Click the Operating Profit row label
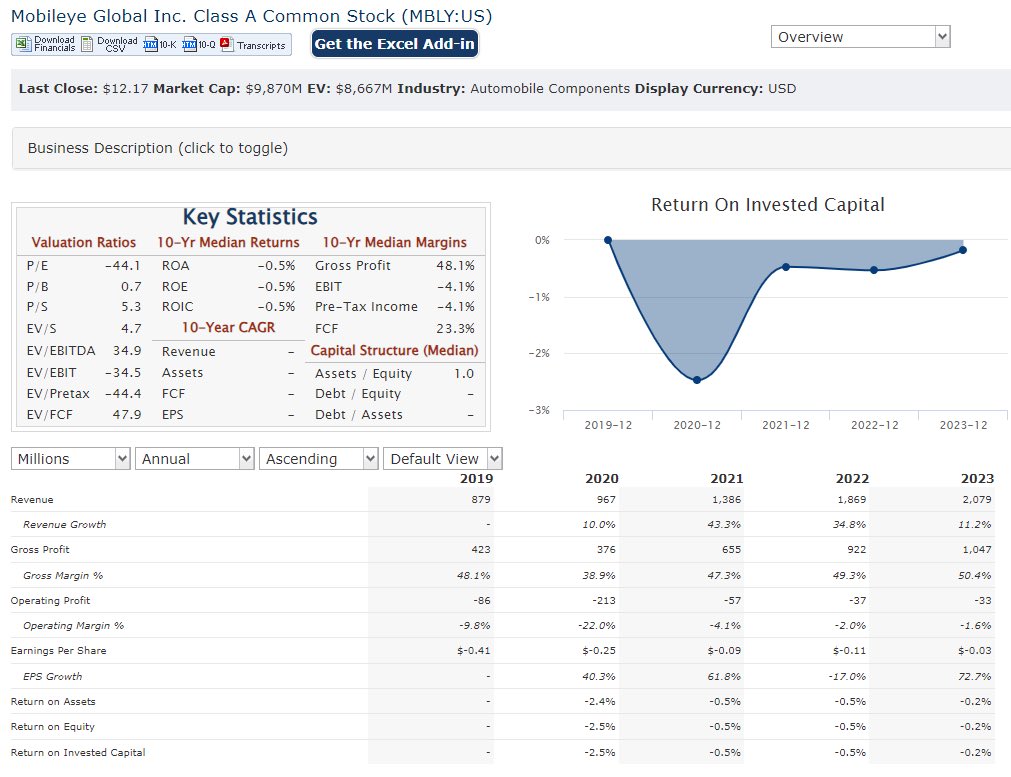This screenshot has width=1011, height=777. coord(50,600)
